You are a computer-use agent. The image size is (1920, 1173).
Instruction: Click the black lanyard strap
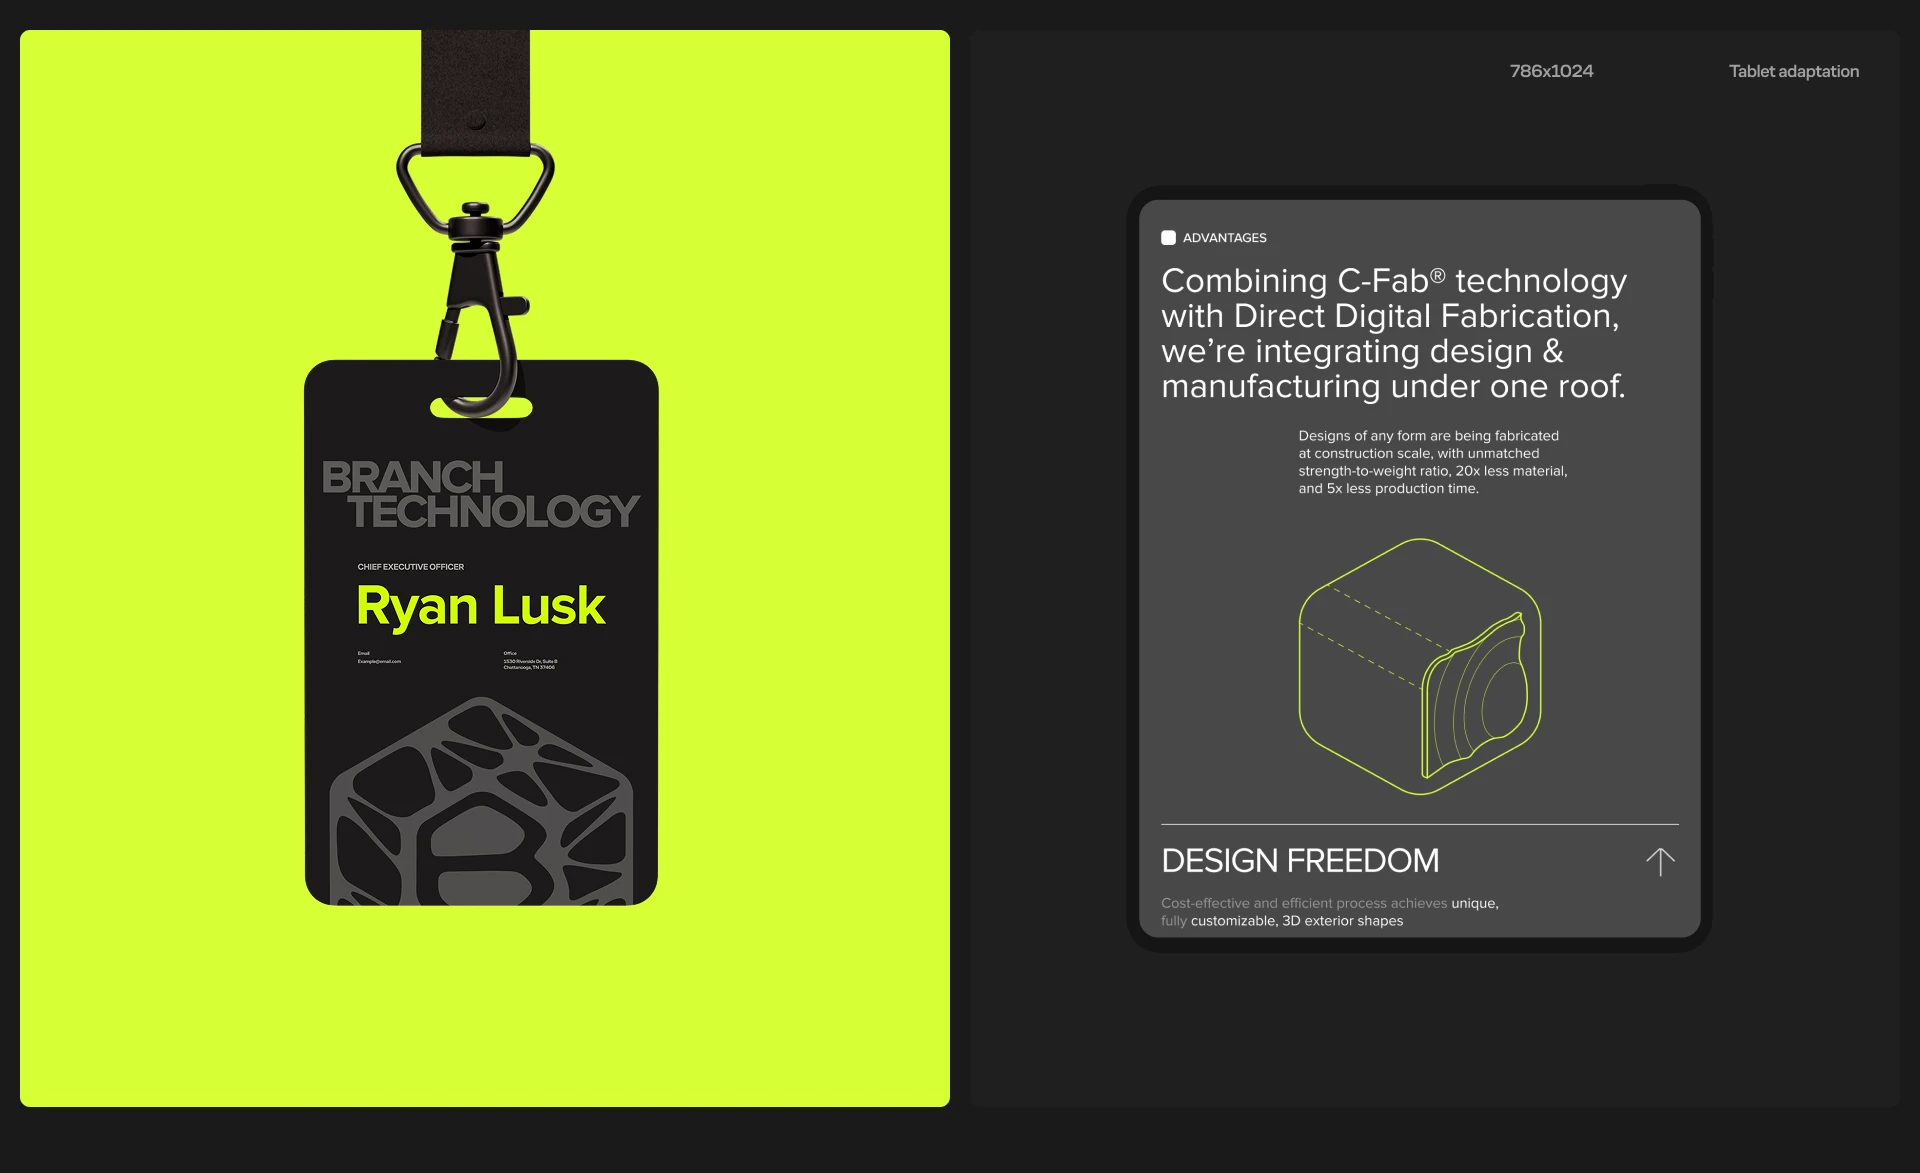[475, 93]
